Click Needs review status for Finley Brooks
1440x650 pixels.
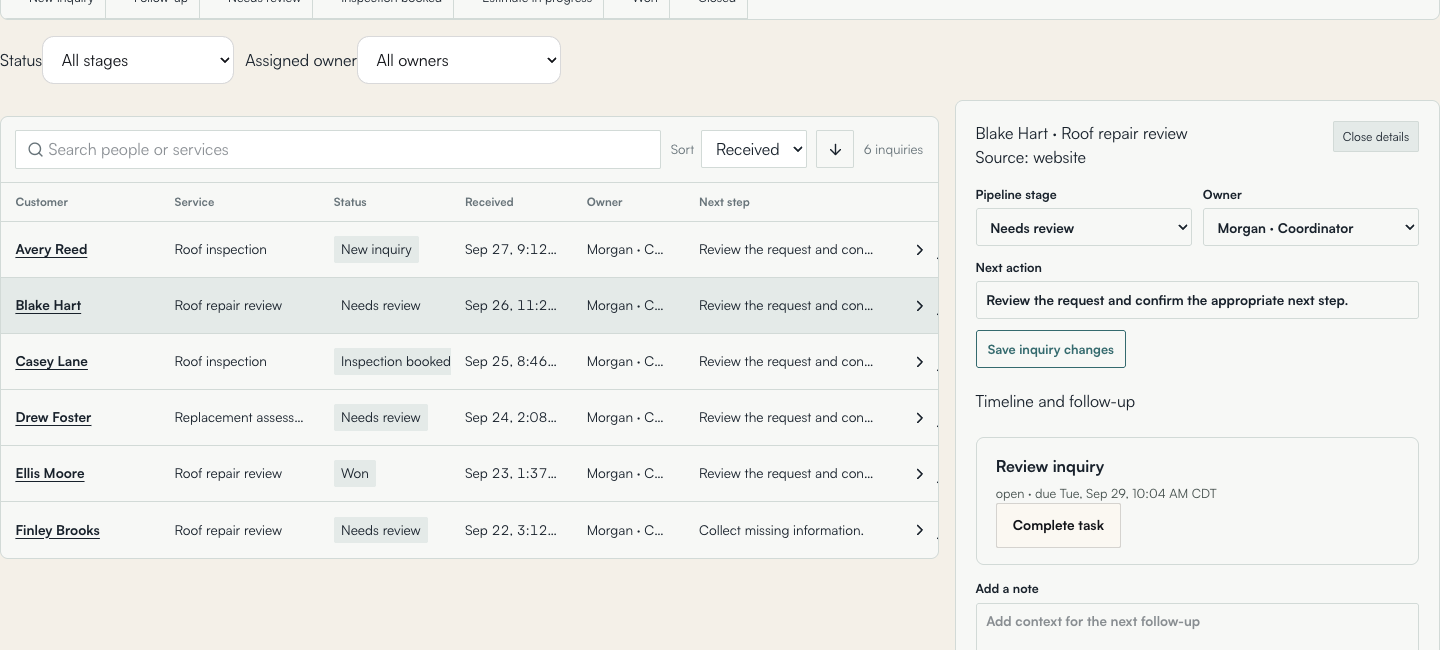pyautogui.click(x=381, y=530)
